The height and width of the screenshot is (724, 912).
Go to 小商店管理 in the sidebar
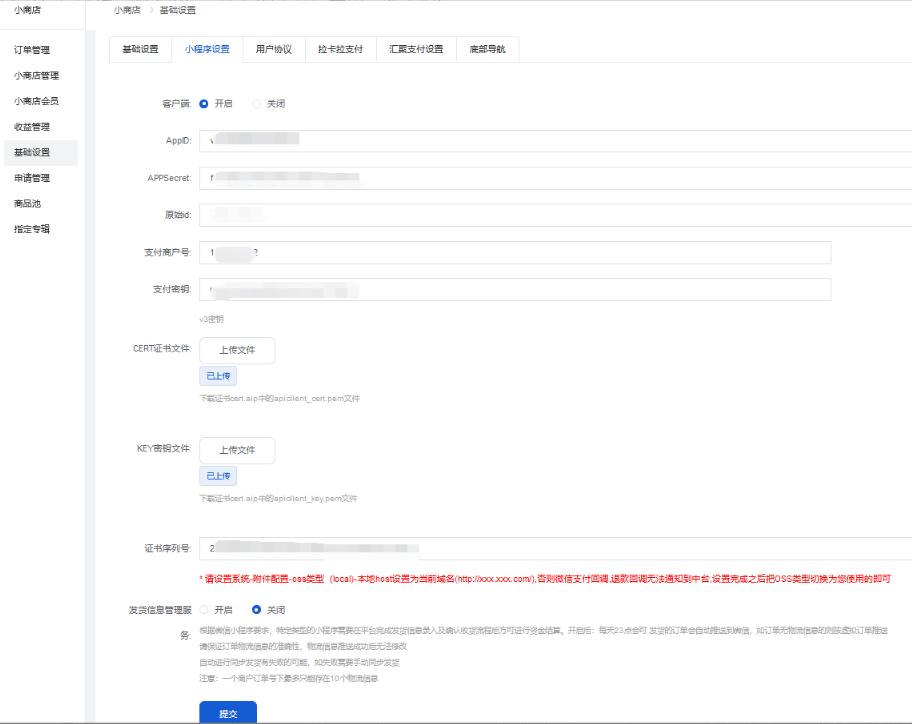[36, 75]
